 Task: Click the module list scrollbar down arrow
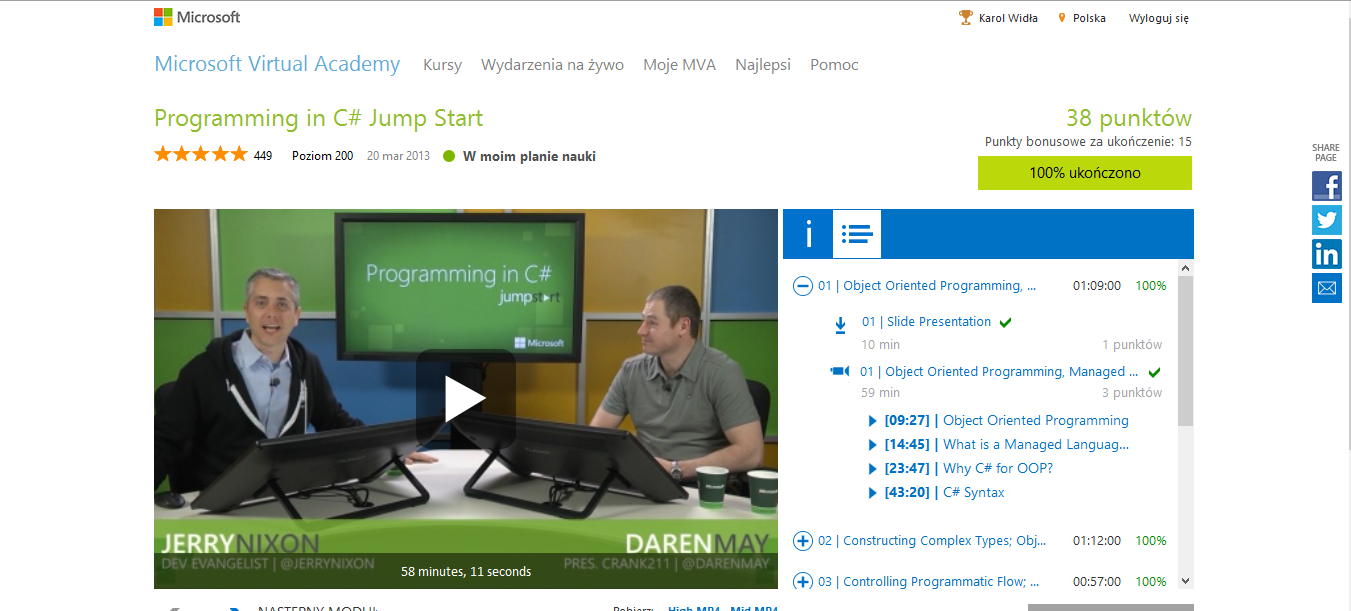1185,581
